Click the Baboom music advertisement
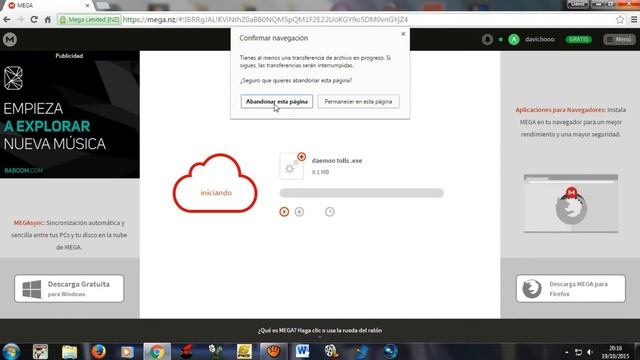The height and width of the screenshot is (360, 640). pyautogui.click(x=69, y=114)
